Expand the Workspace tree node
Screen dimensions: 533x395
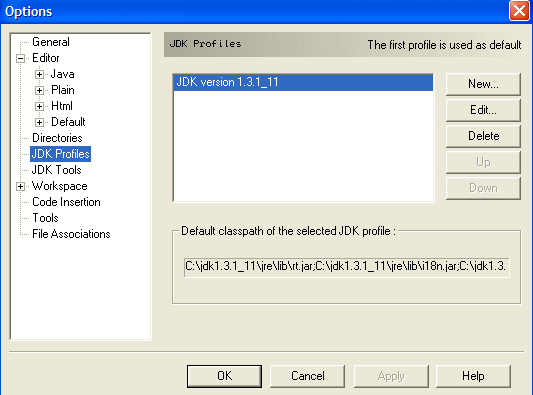point(20,186)
